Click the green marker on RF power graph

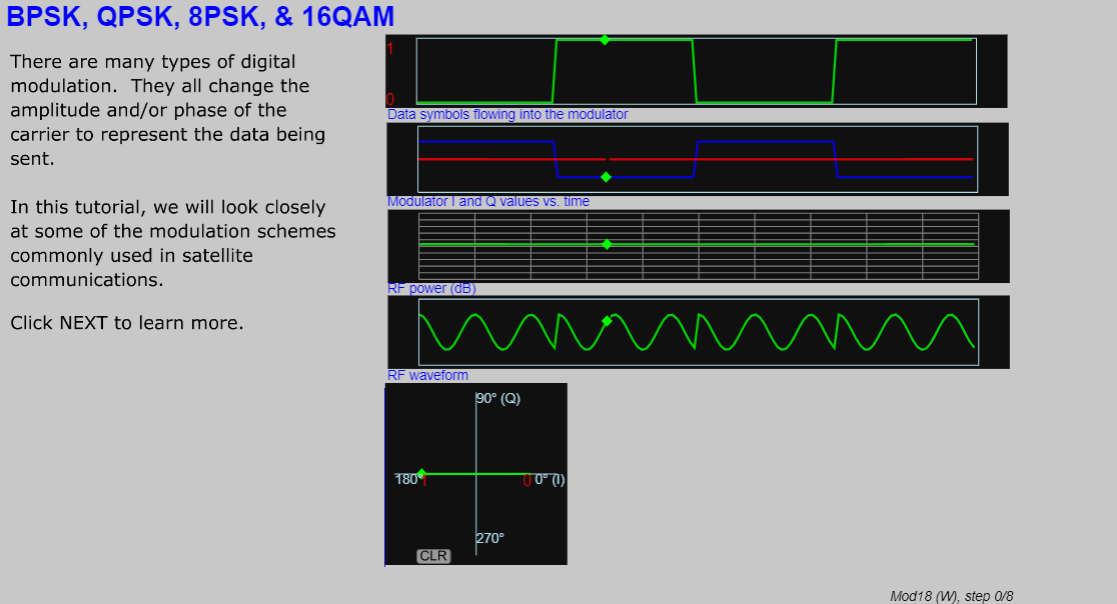pos(607,244)
